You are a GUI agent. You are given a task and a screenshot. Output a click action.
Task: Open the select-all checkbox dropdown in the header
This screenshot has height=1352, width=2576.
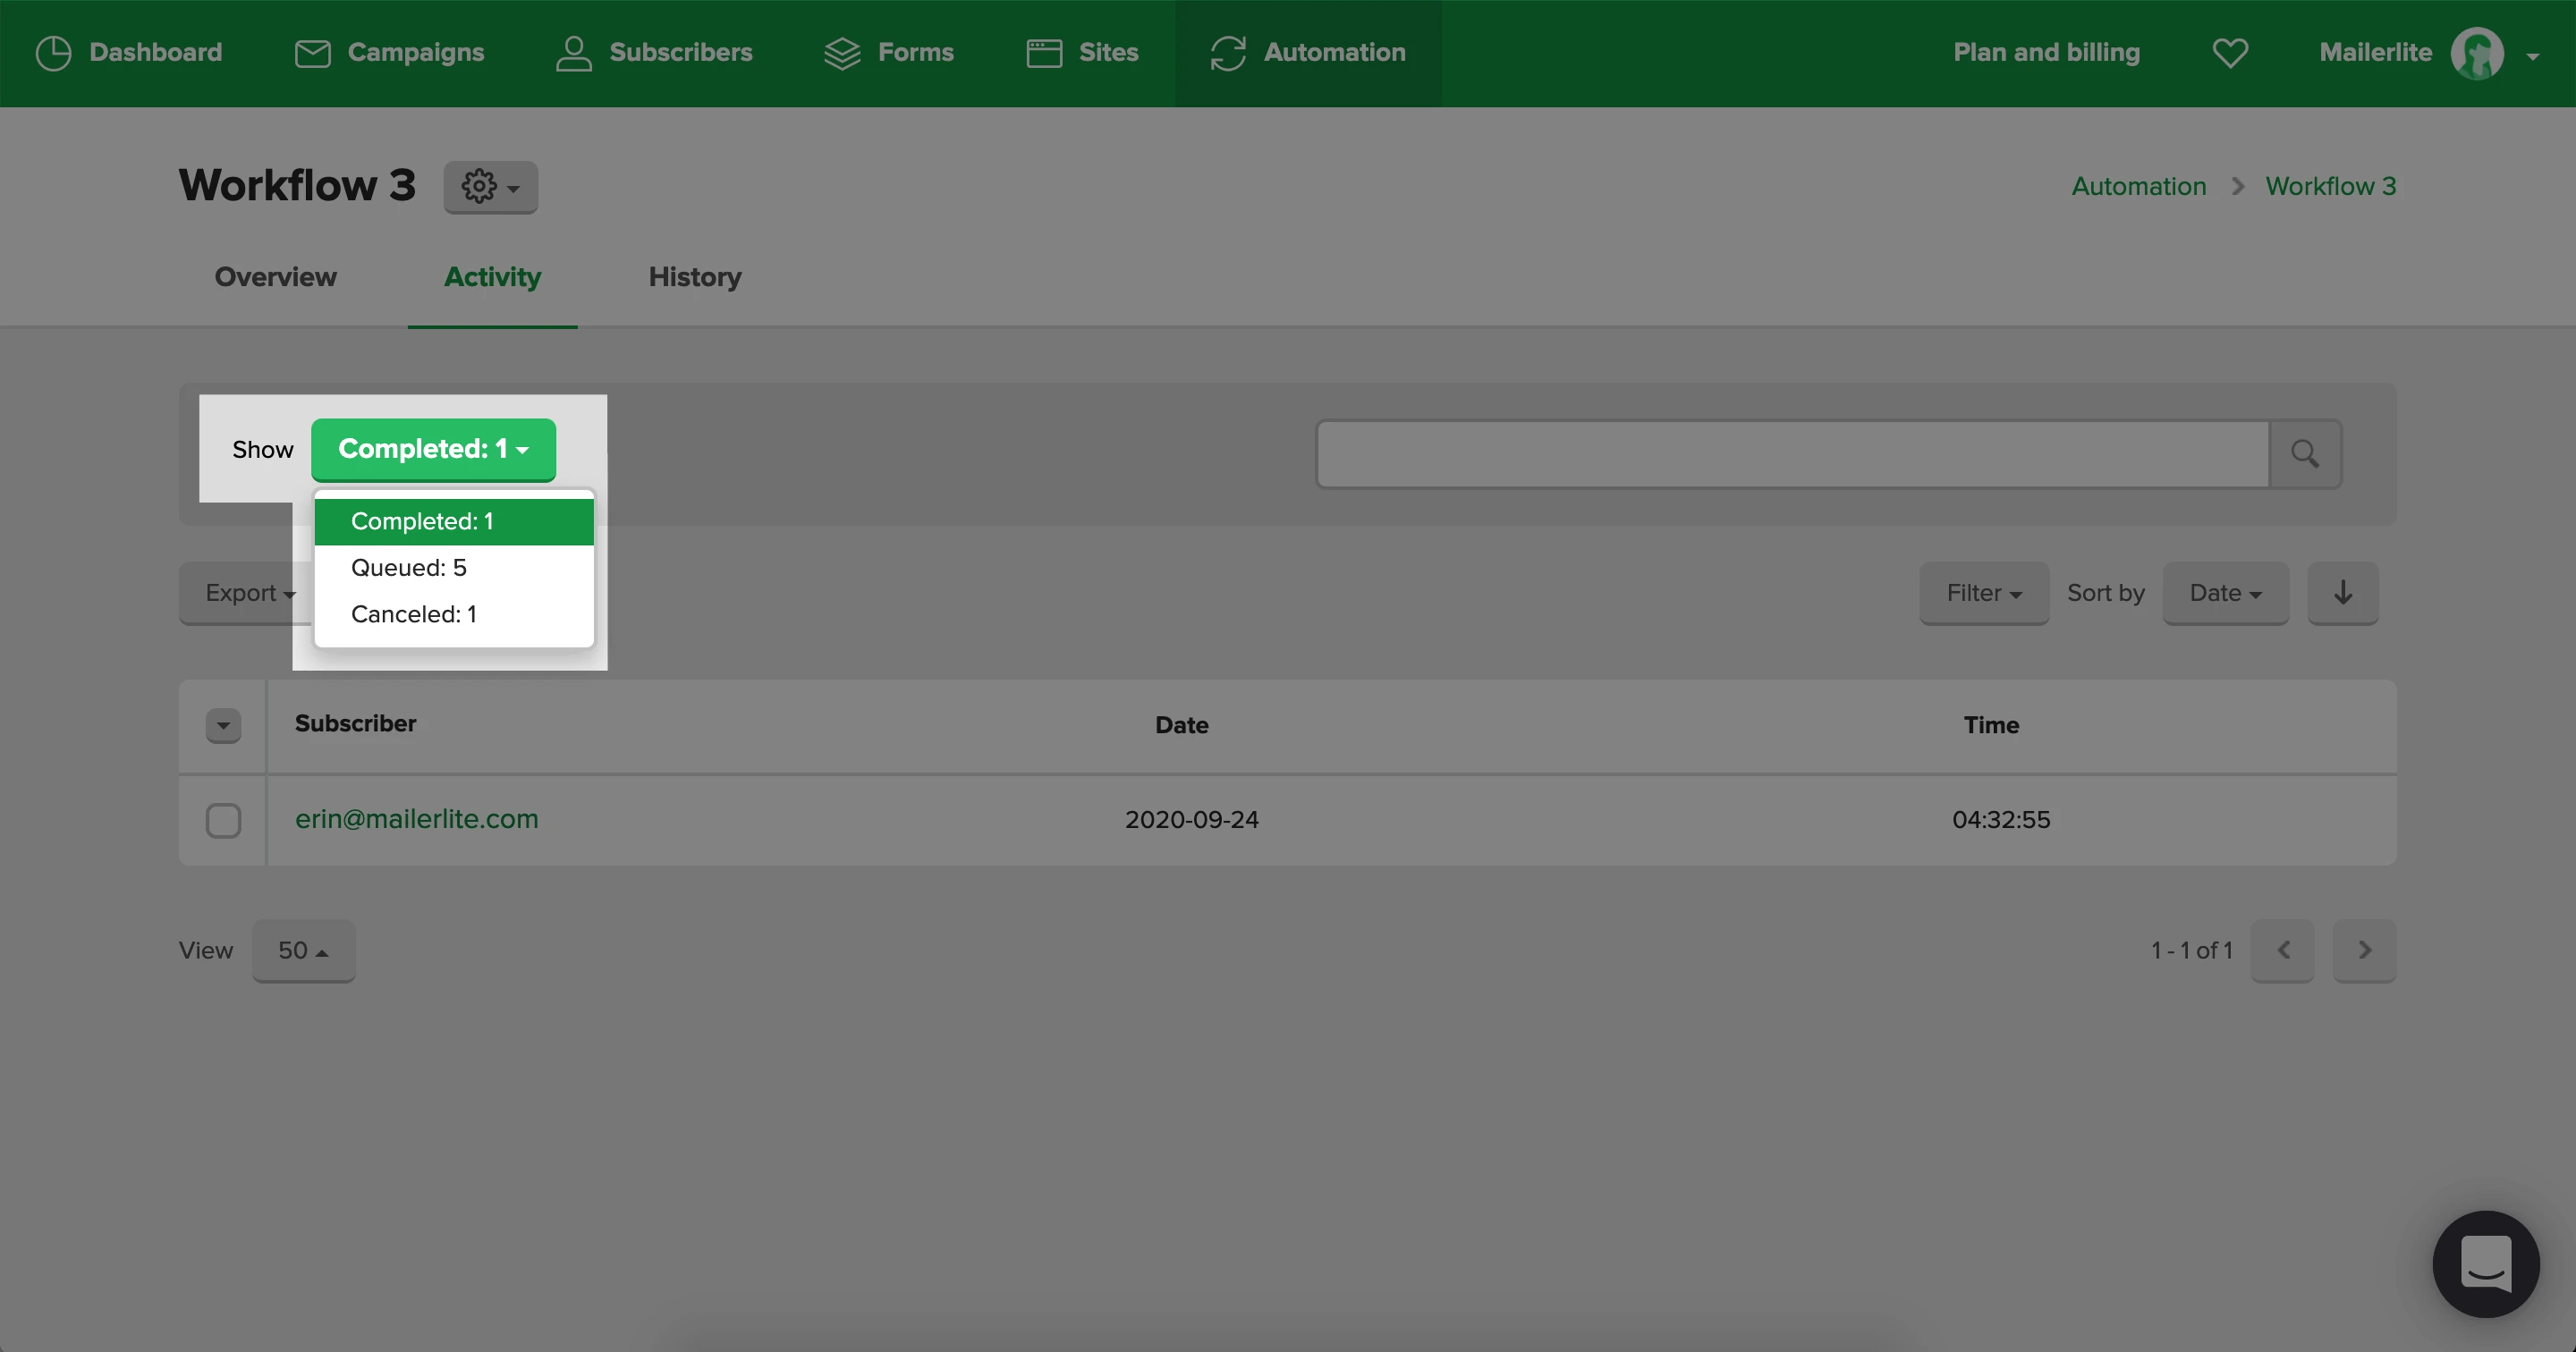(223, 725)
